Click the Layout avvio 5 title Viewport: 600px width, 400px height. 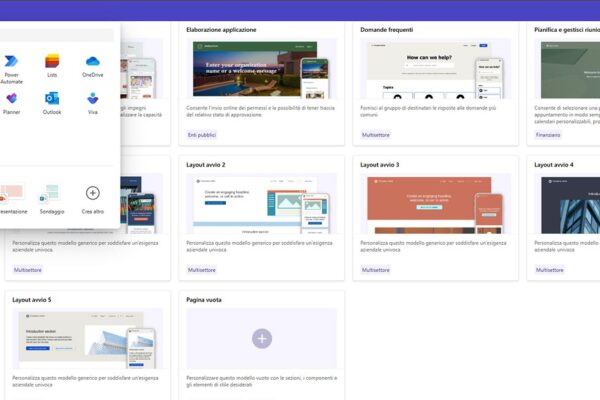tap(32, 300)
